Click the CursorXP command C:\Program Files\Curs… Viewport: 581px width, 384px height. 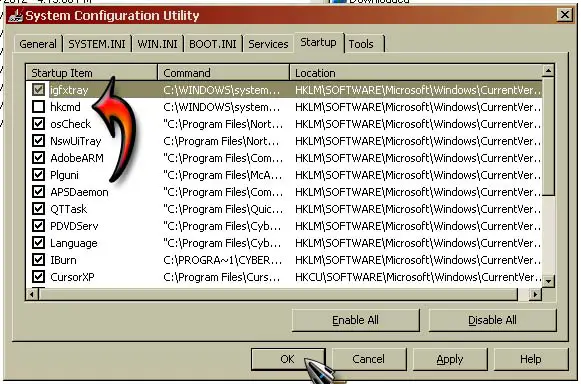tap(222, 277)
